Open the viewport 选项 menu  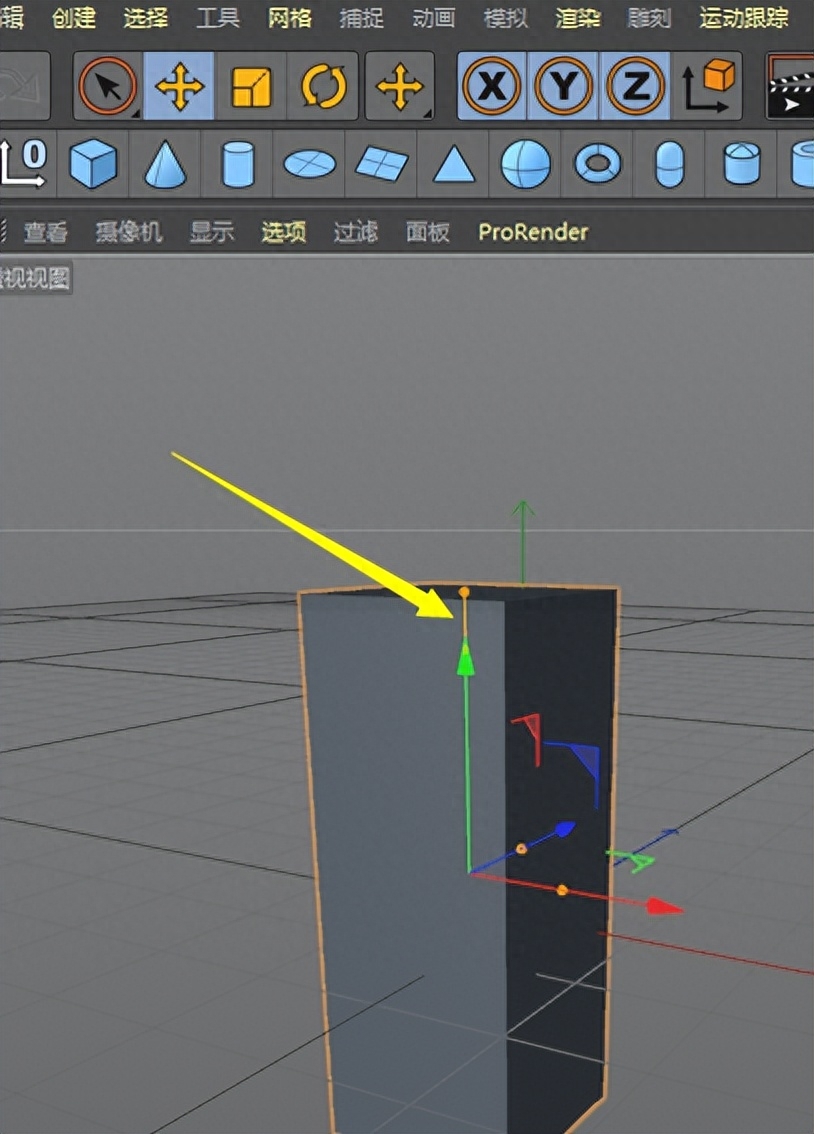pyautogui.click(x=283, y=232)
